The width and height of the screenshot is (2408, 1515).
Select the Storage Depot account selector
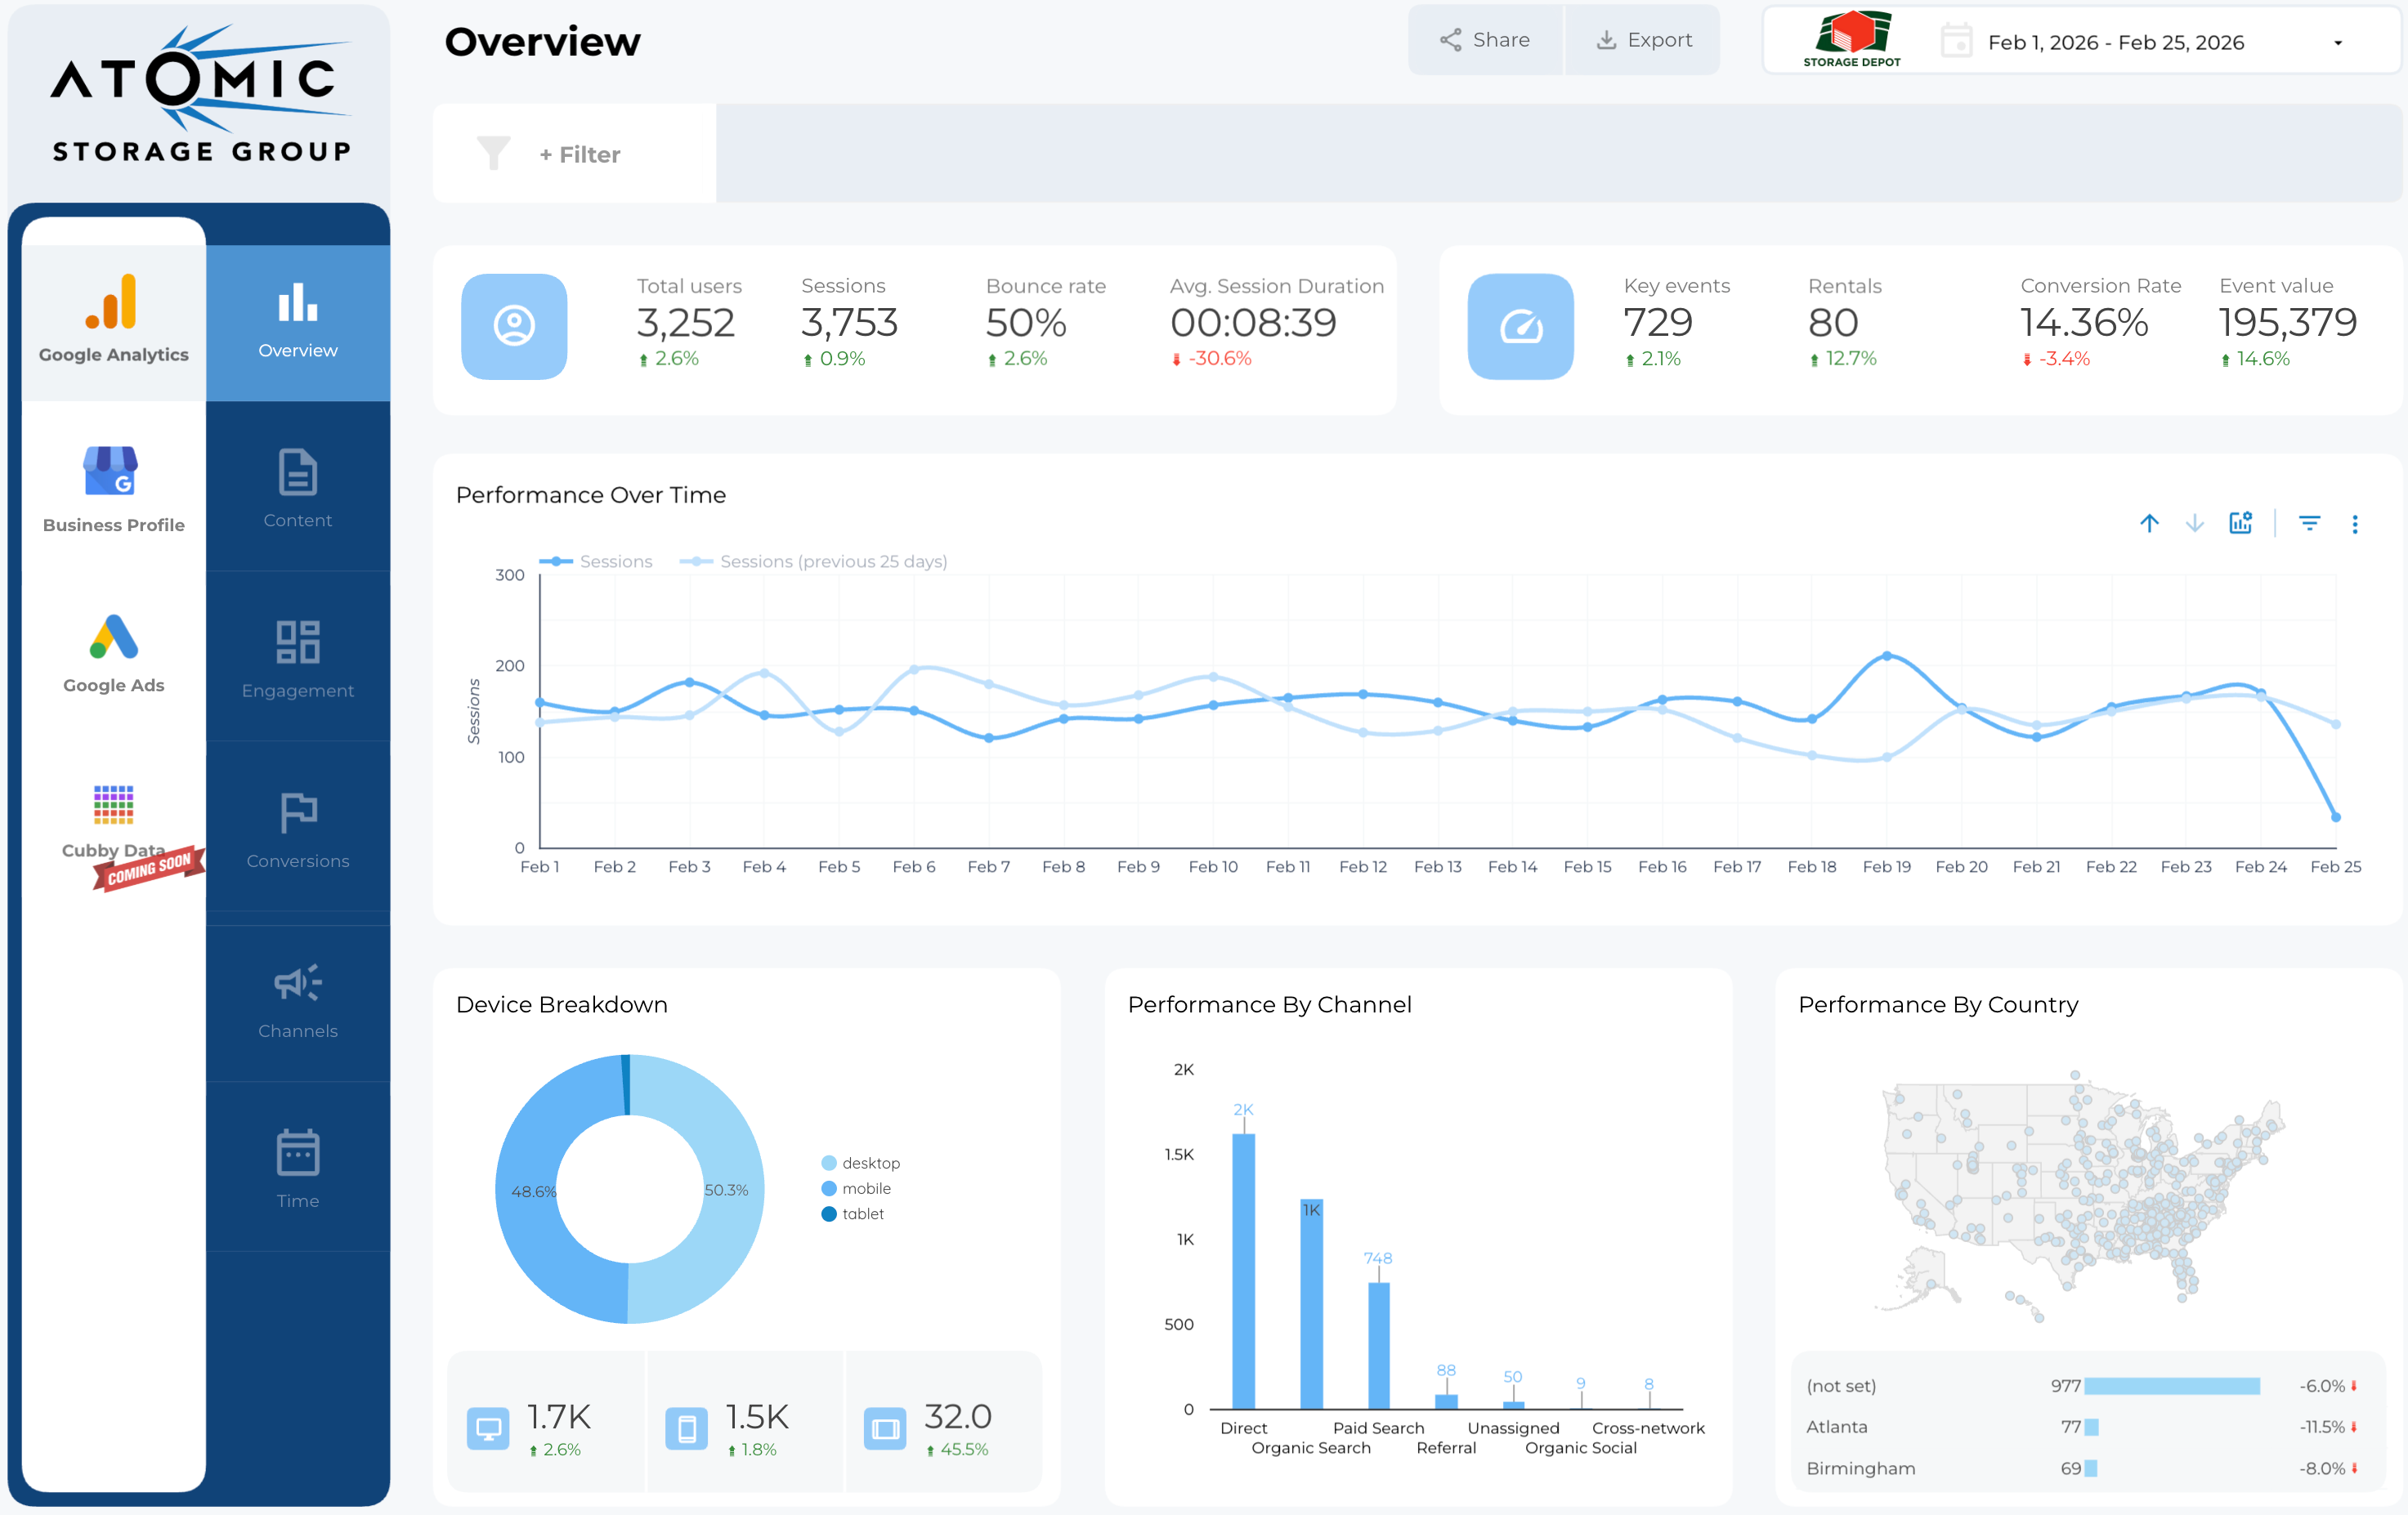click(1851, 40)
